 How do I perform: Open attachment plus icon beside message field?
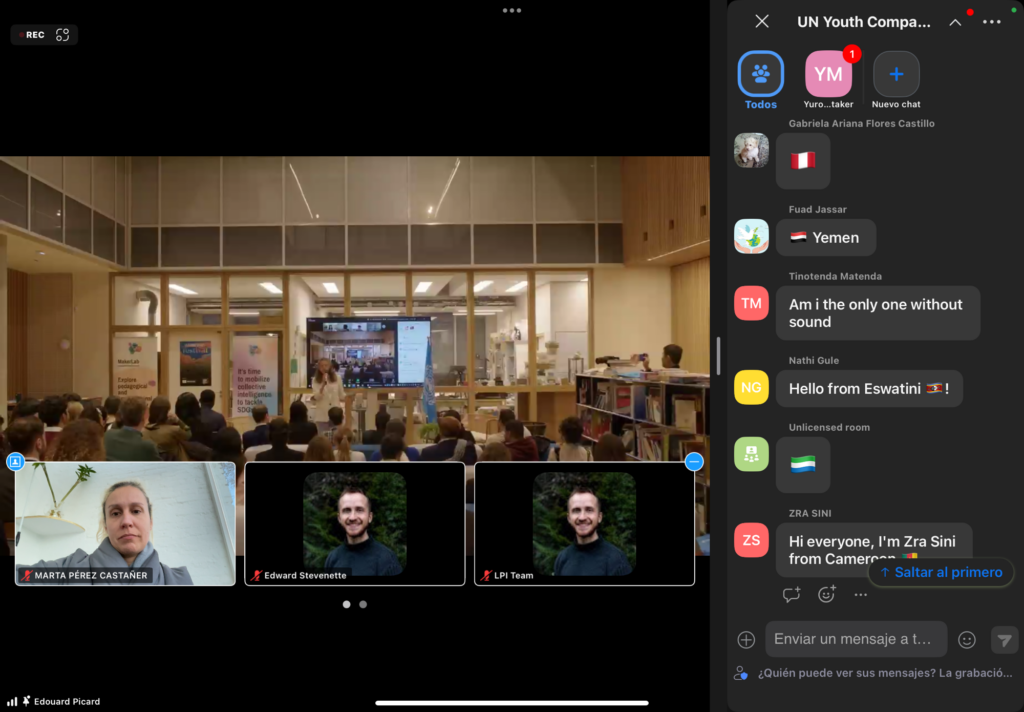[746, 640]
